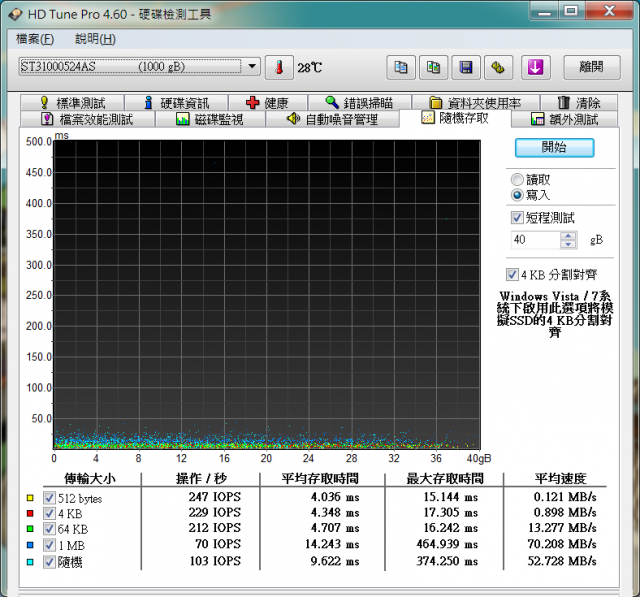Click the 464.939 ms max access value

[447, 544]
